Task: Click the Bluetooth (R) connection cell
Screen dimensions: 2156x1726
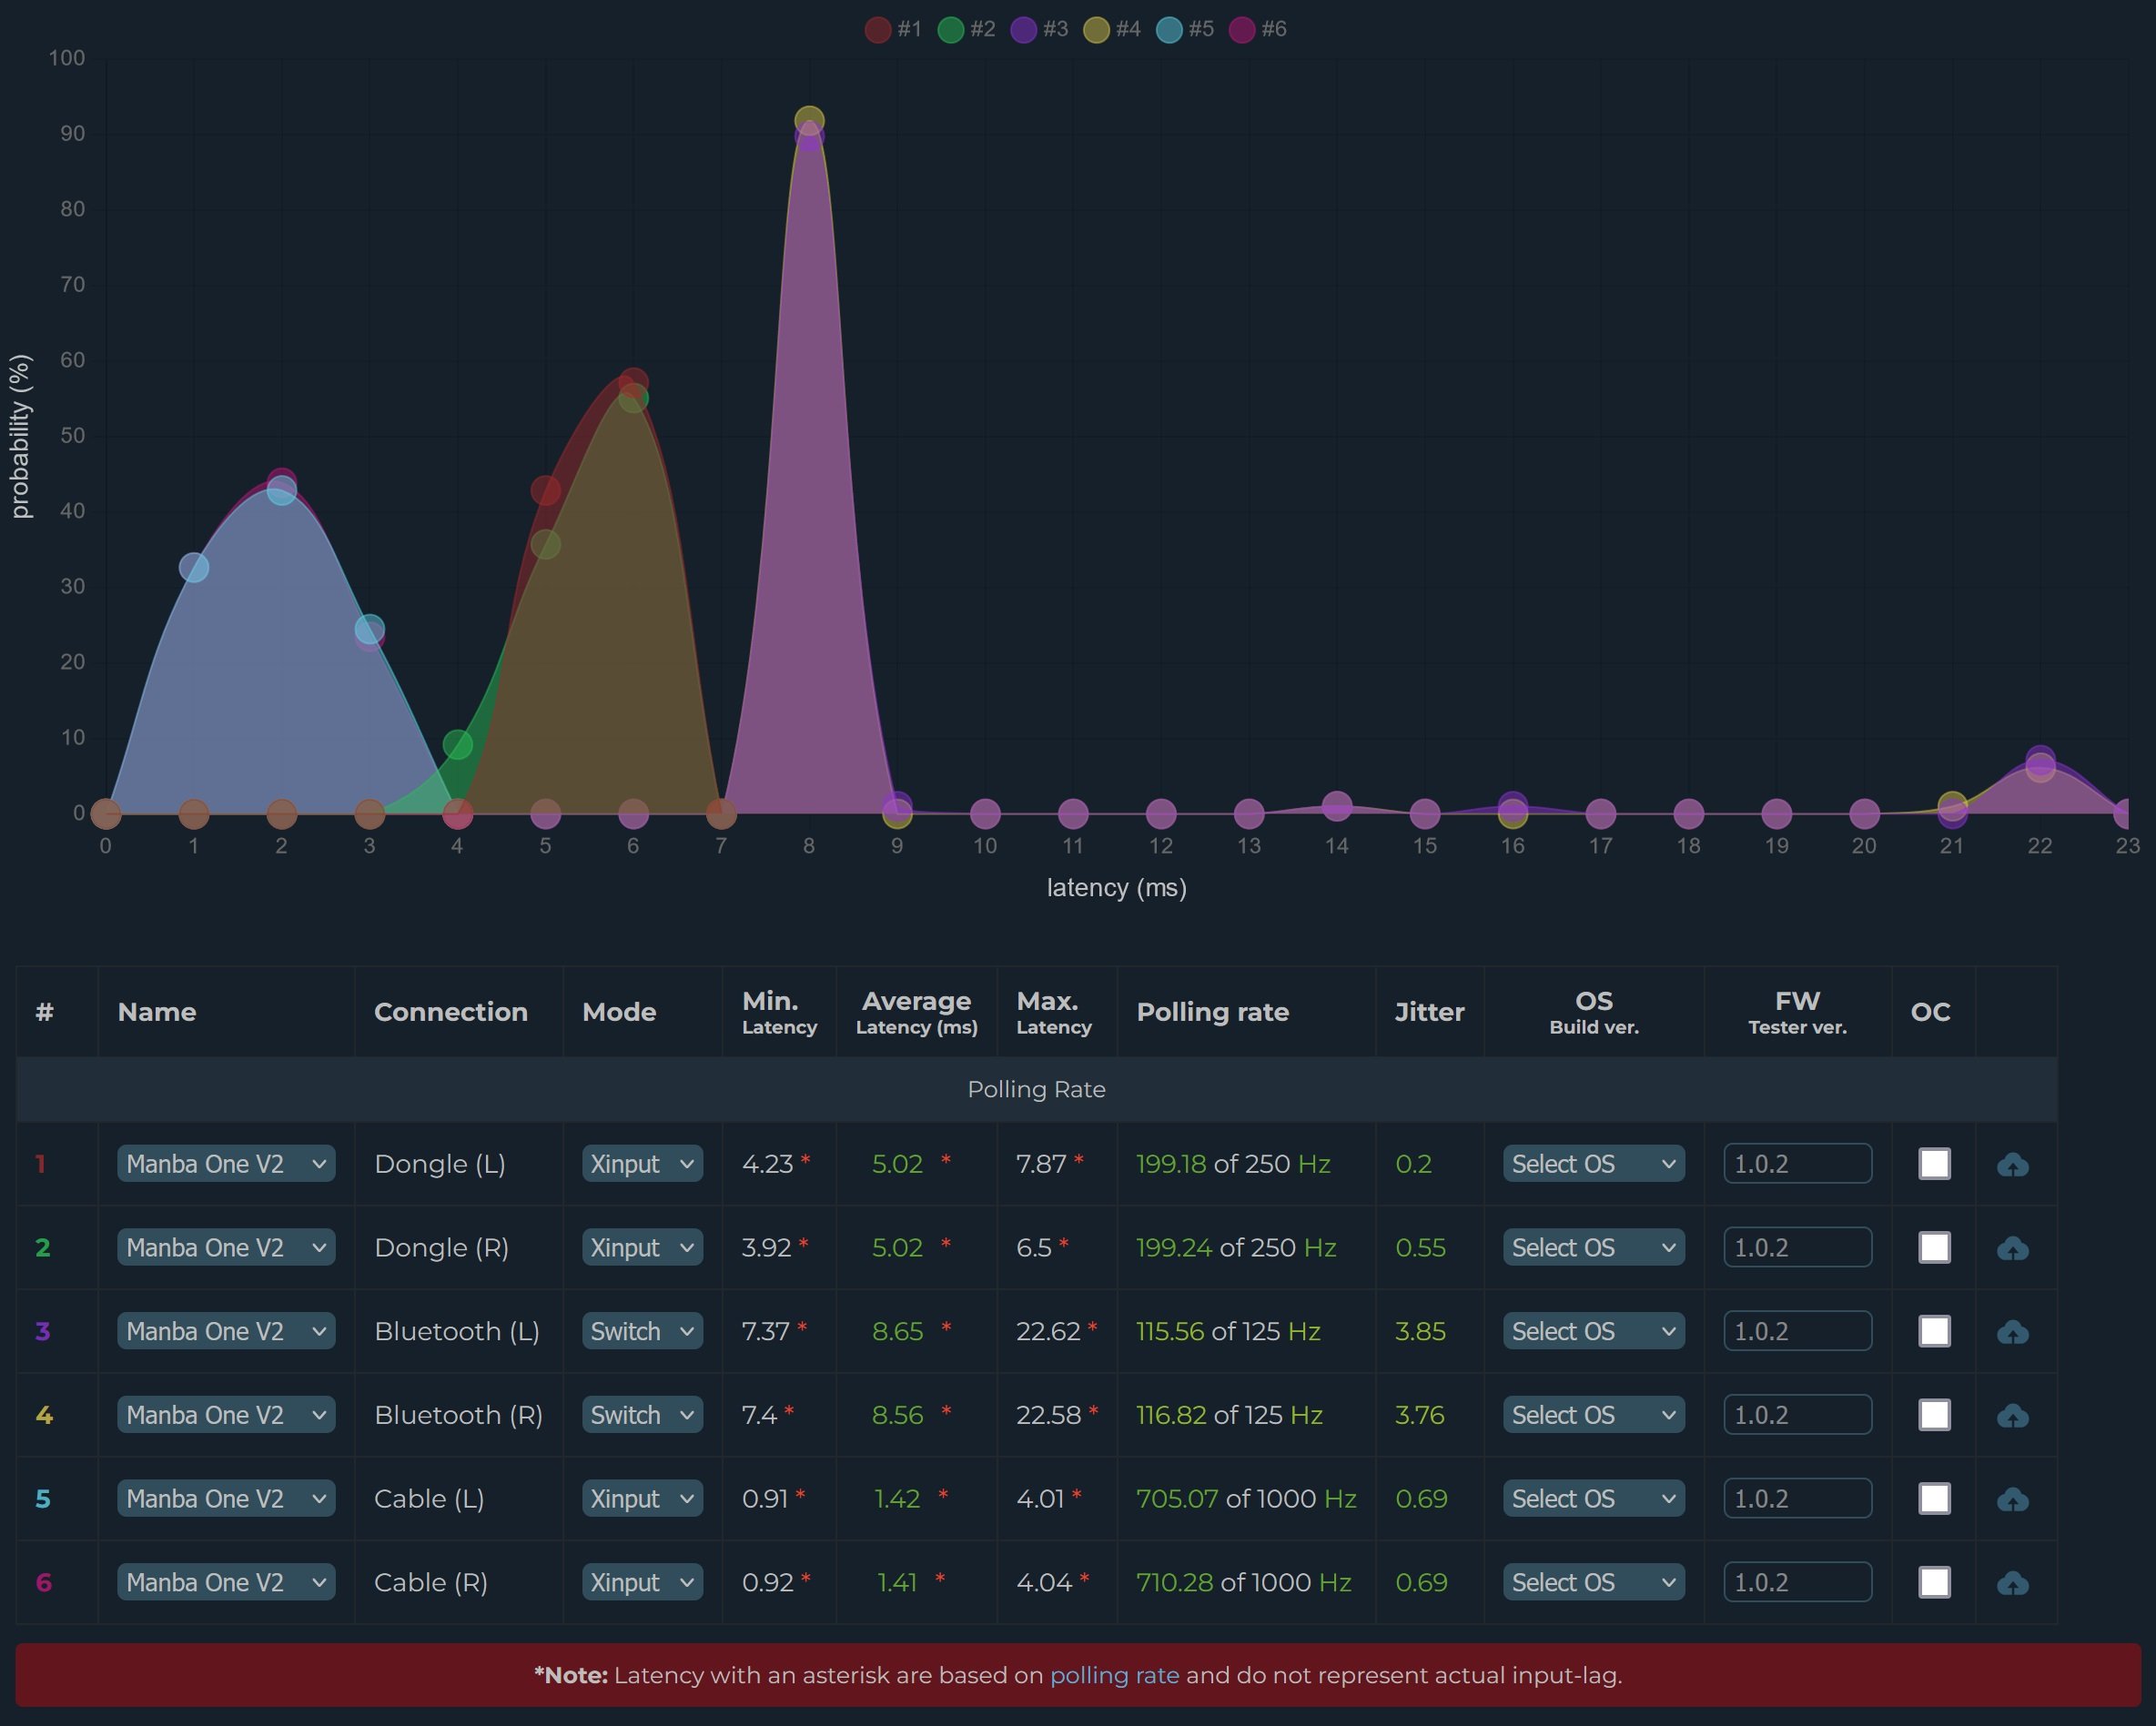Action: click(458, 1415)
